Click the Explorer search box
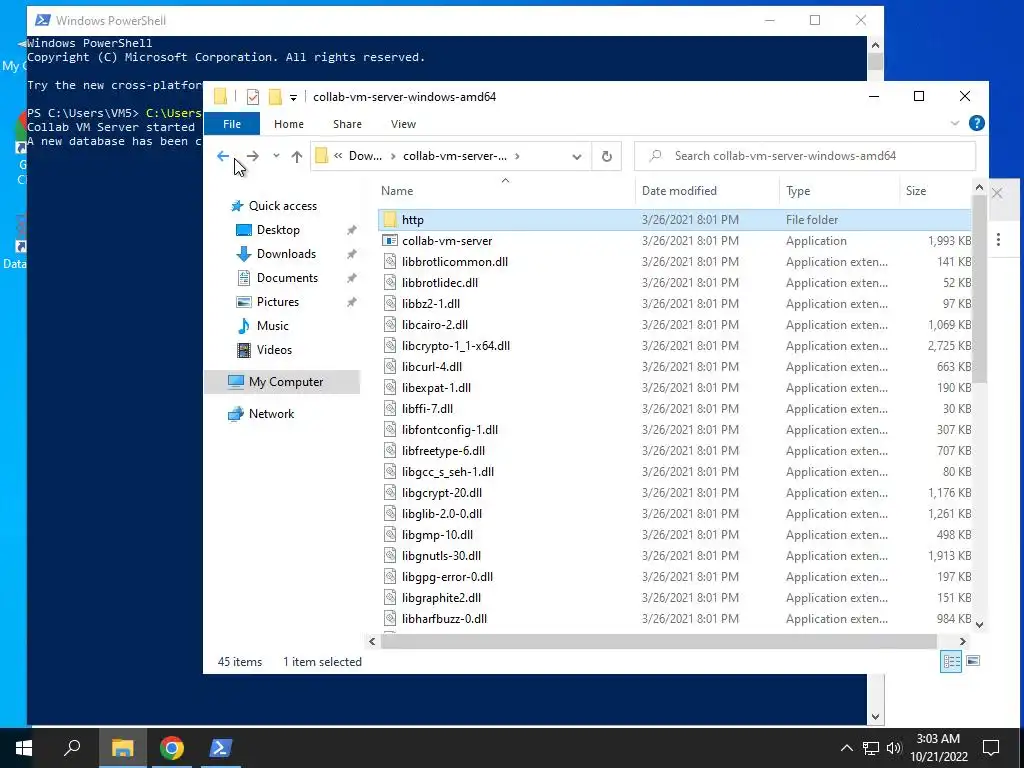Screen dimensions: 1024x768 tap(805, 156)
